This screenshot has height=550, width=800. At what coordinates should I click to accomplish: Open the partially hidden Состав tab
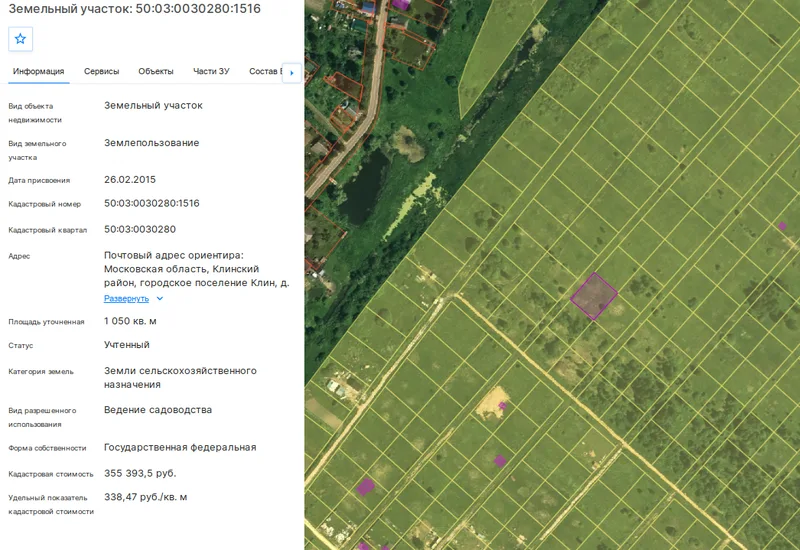265,71
